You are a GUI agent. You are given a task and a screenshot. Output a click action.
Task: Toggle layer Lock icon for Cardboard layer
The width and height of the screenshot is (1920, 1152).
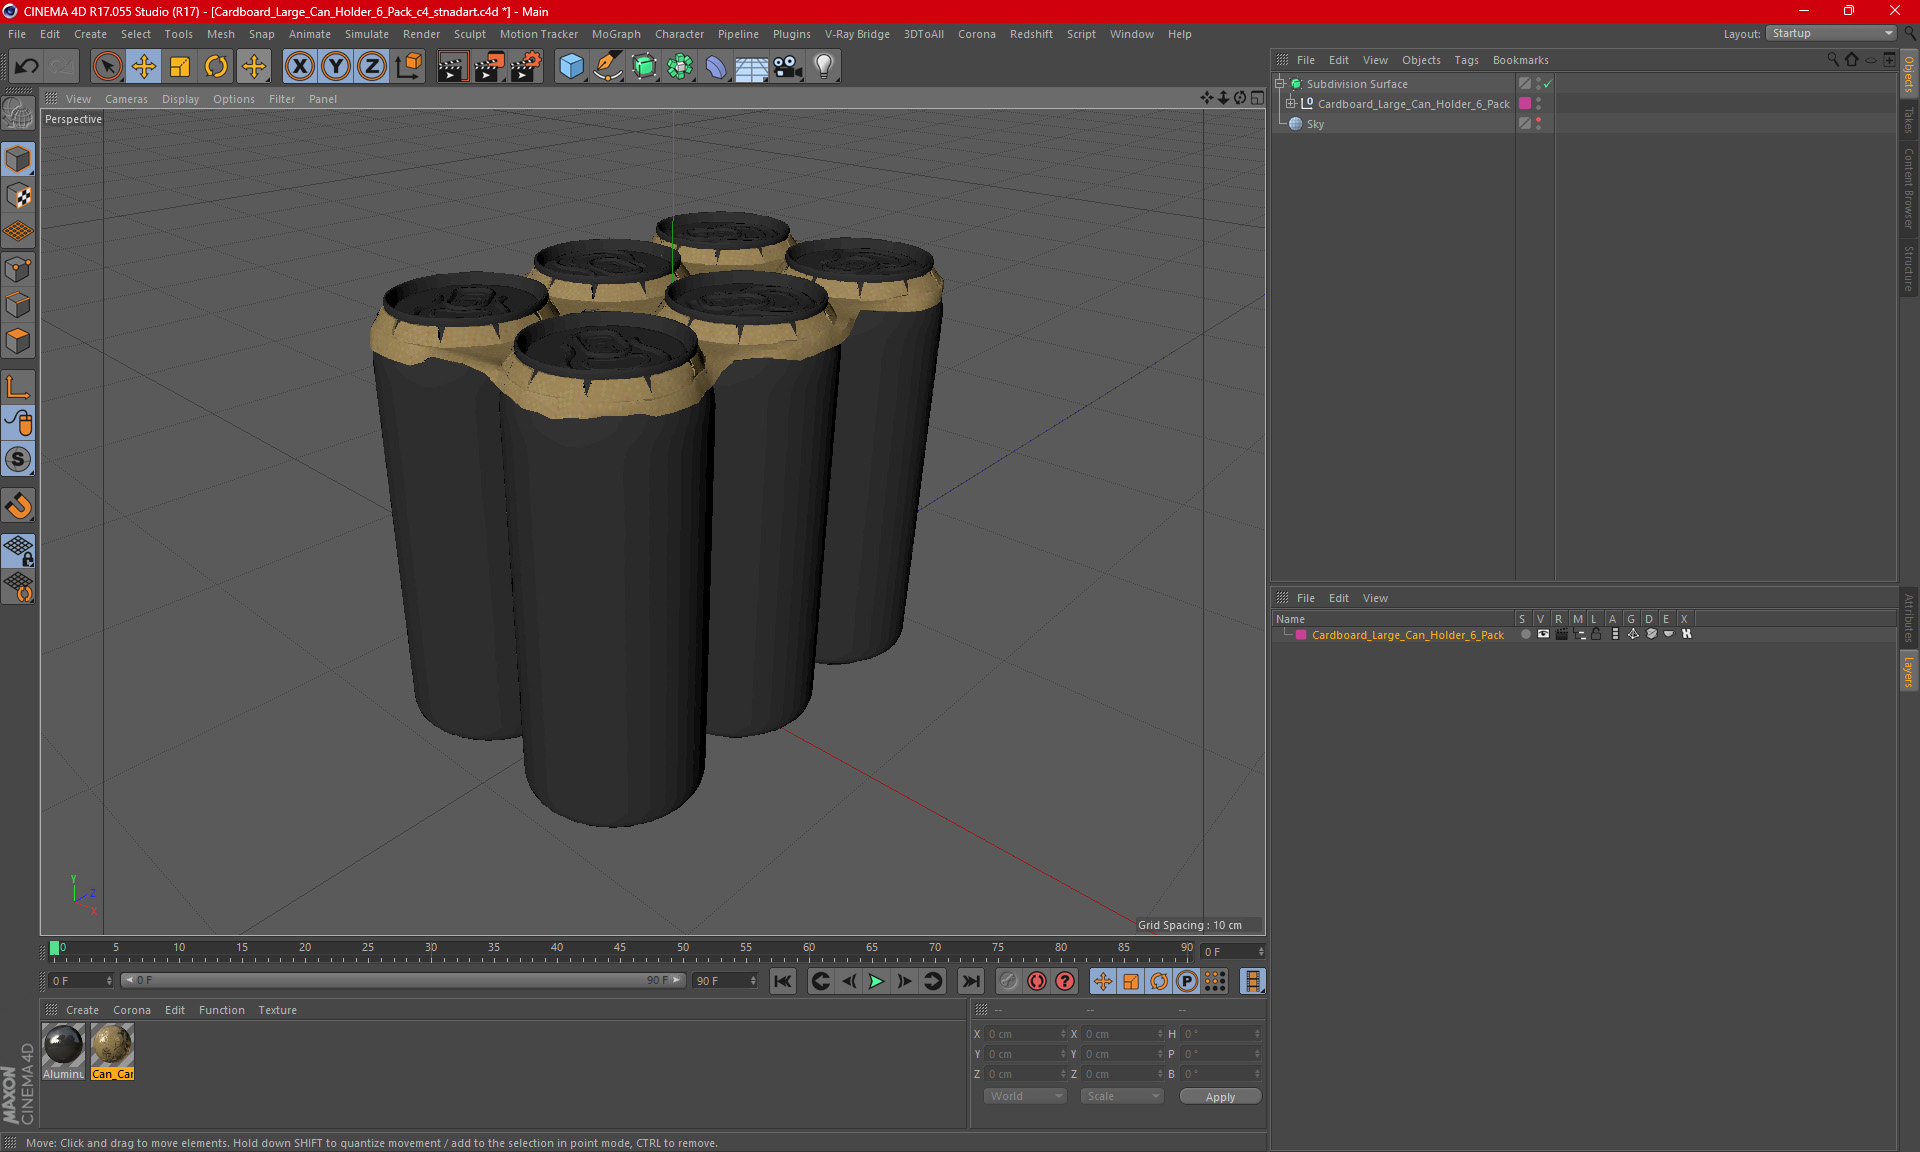coord(1596,634)
